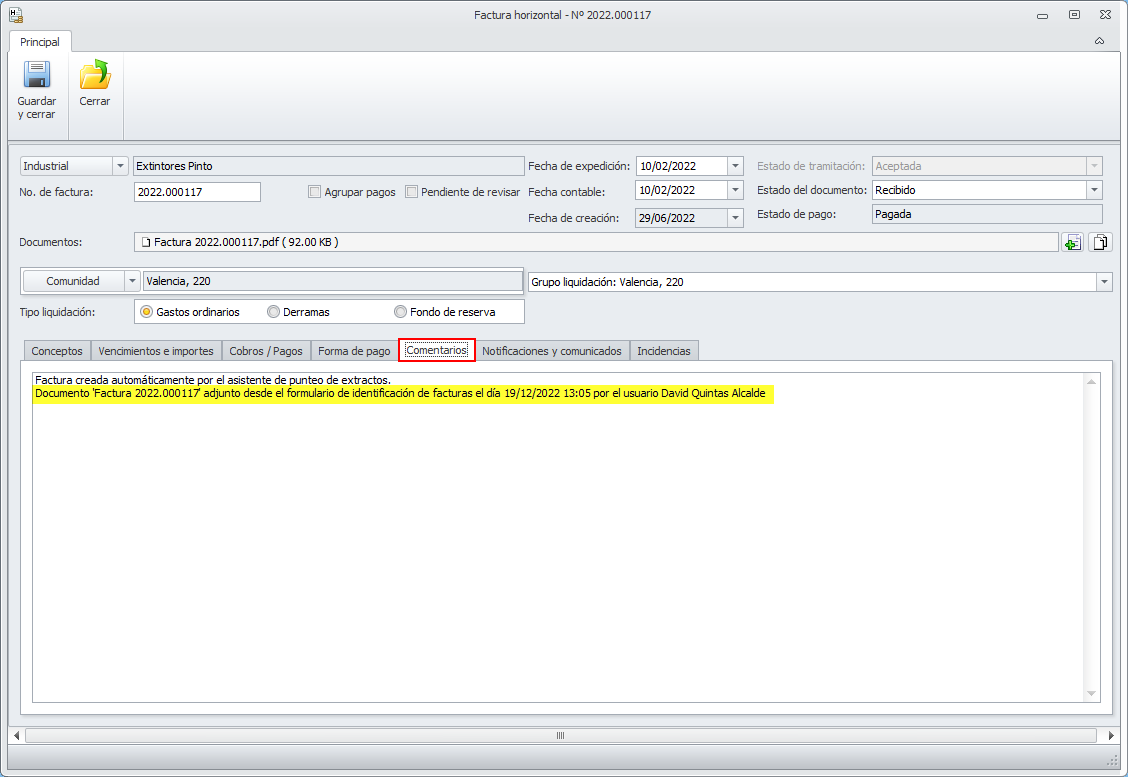Select the Gastos ordinarios radio option
The height and width of the screenshot is (777, 1128).
tap(147, 312)
